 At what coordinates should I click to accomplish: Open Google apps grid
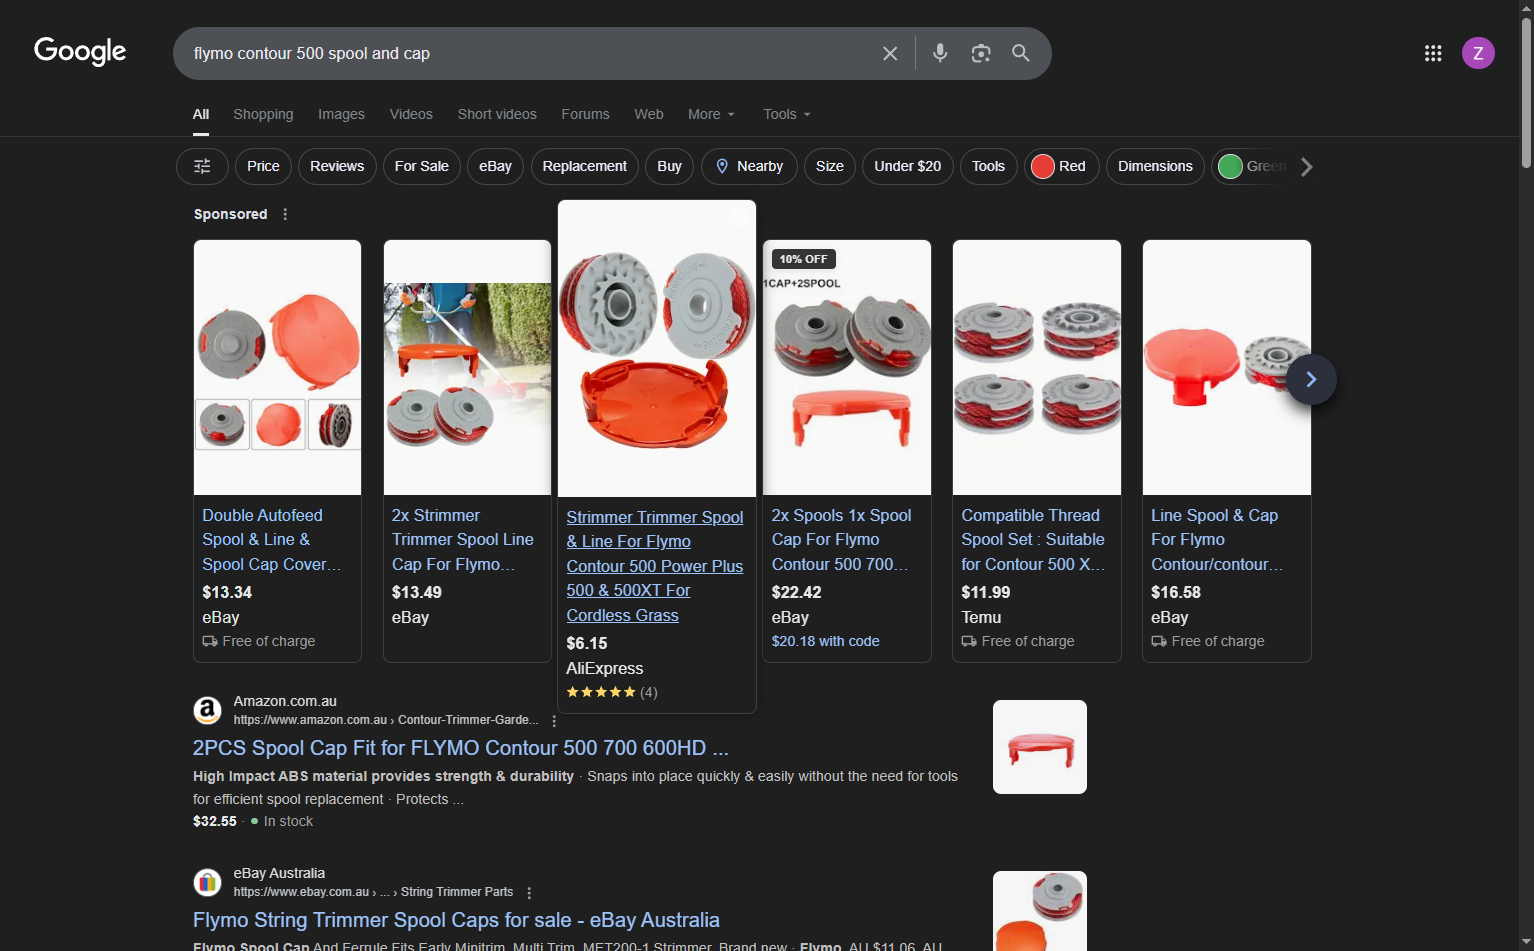[1433, 53]
